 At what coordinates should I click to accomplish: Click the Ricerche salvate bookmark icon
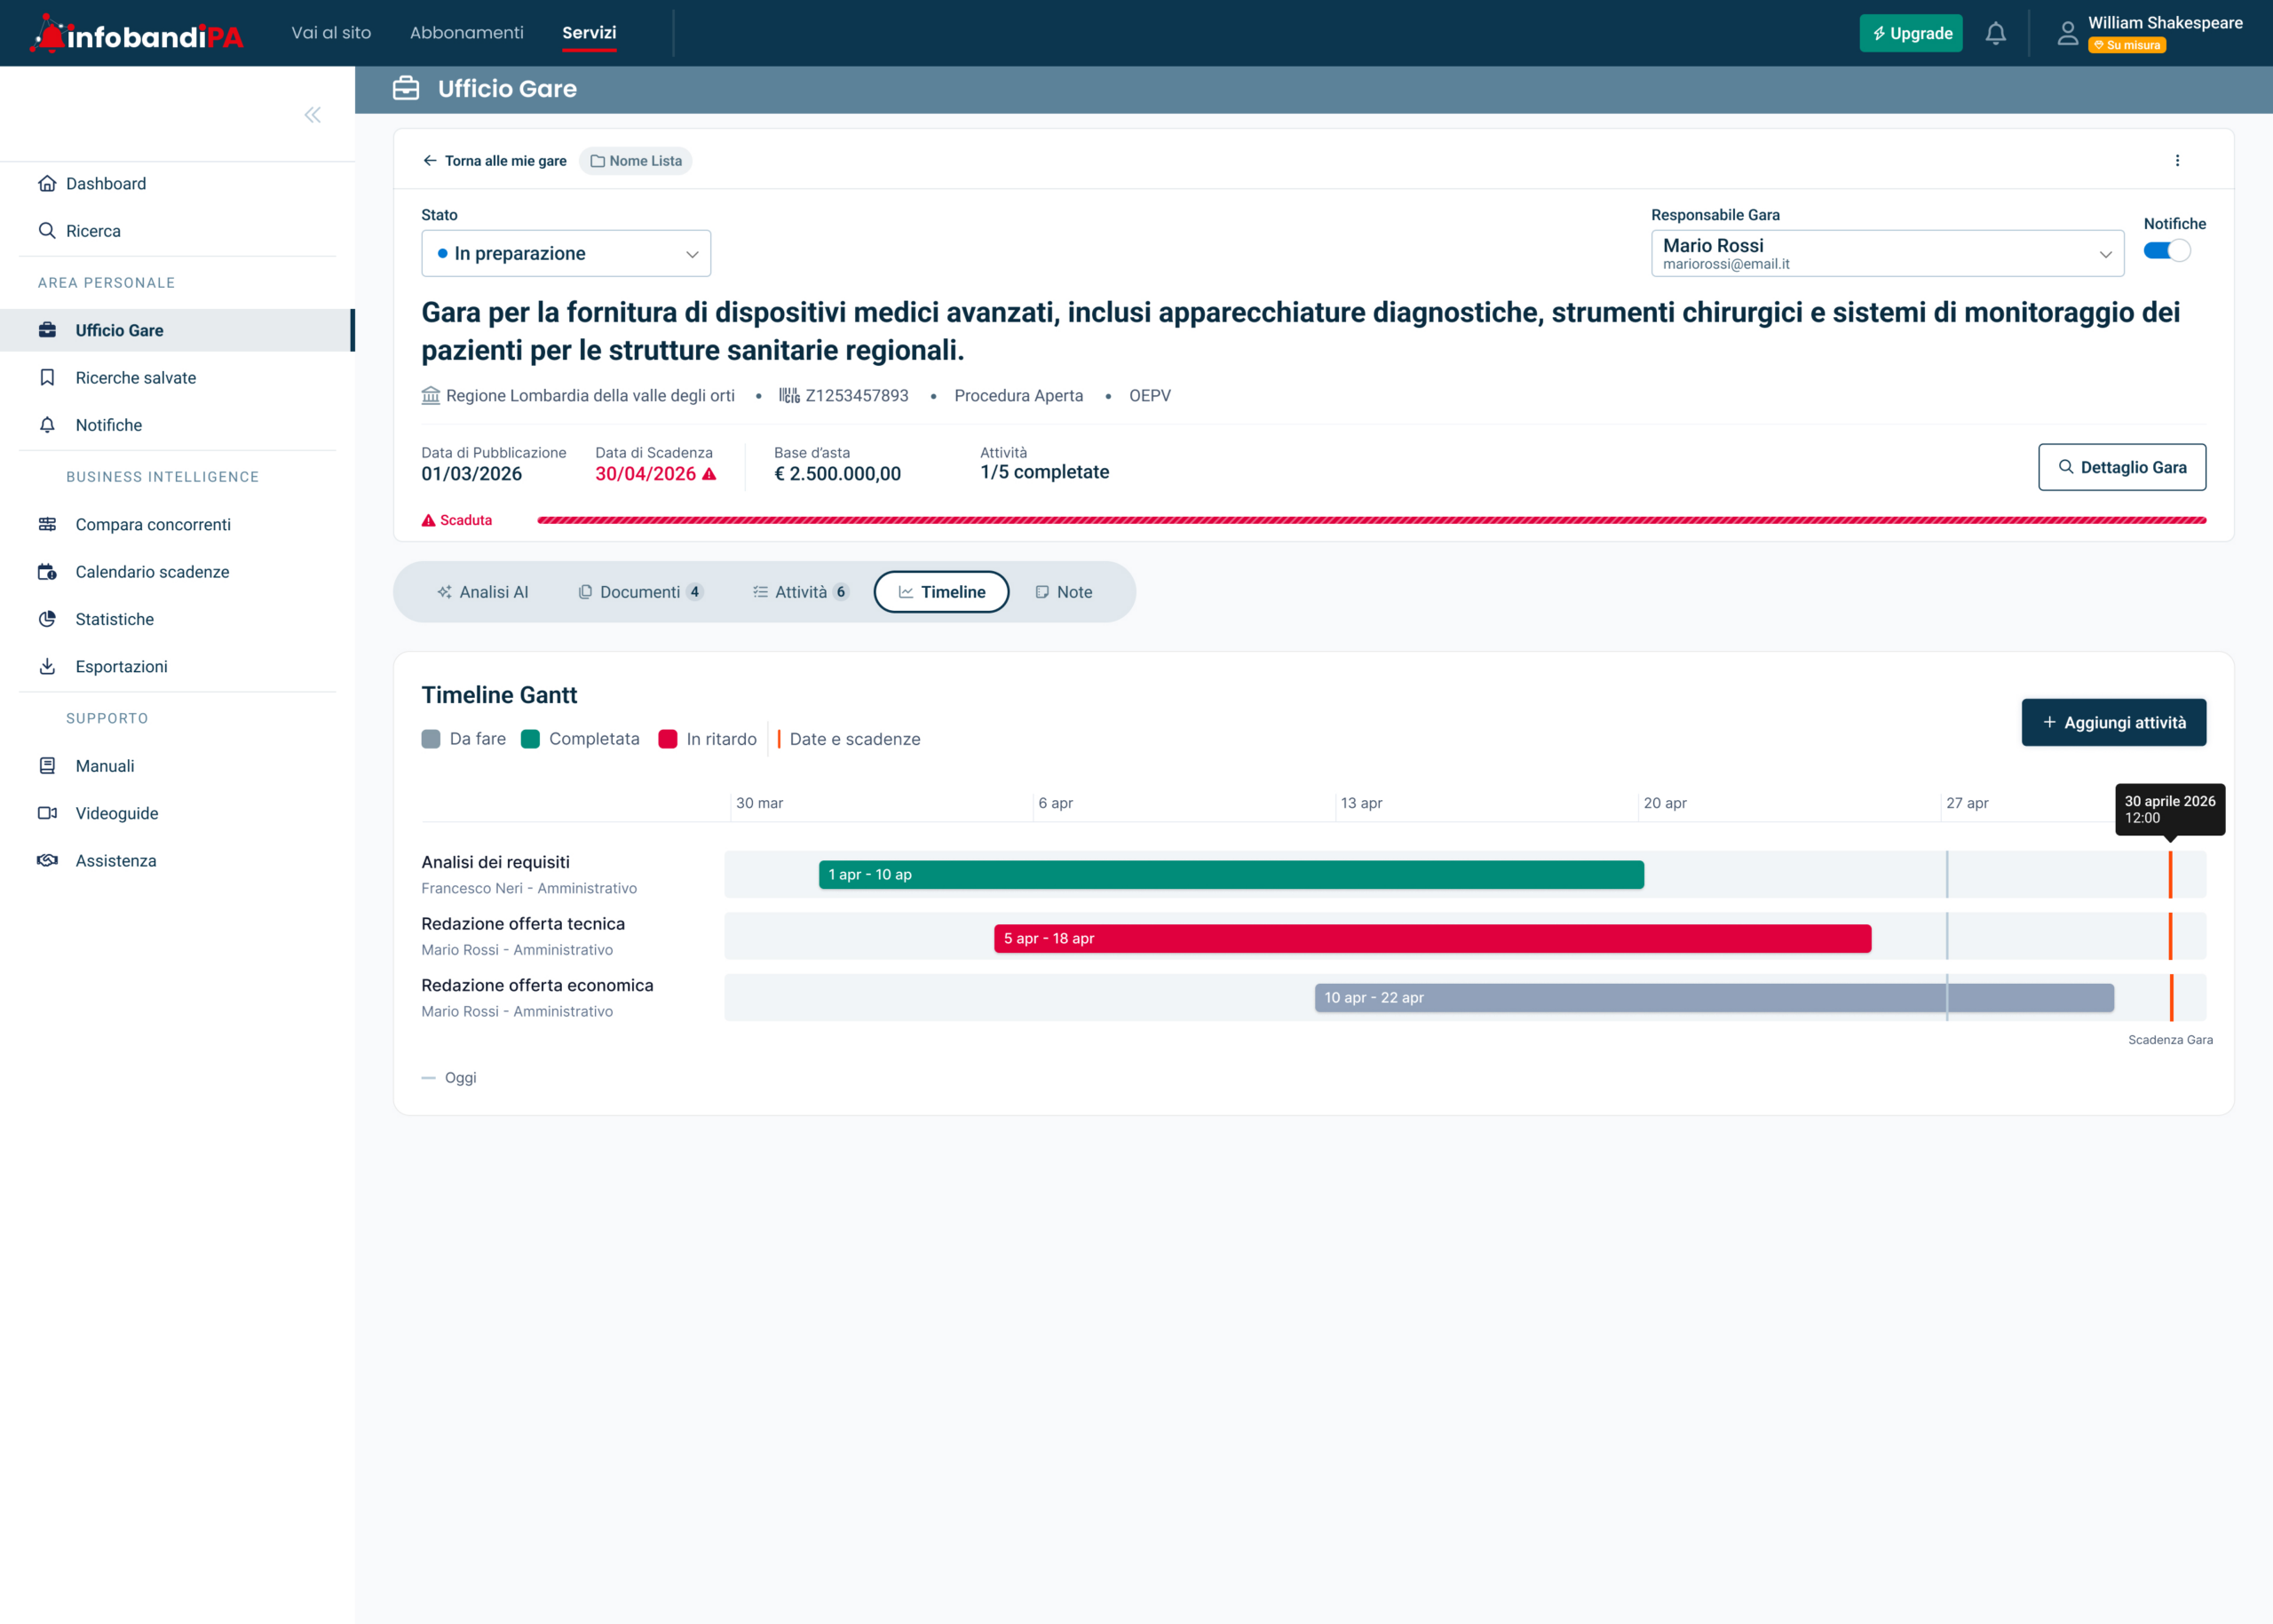[x=47, y=377]
